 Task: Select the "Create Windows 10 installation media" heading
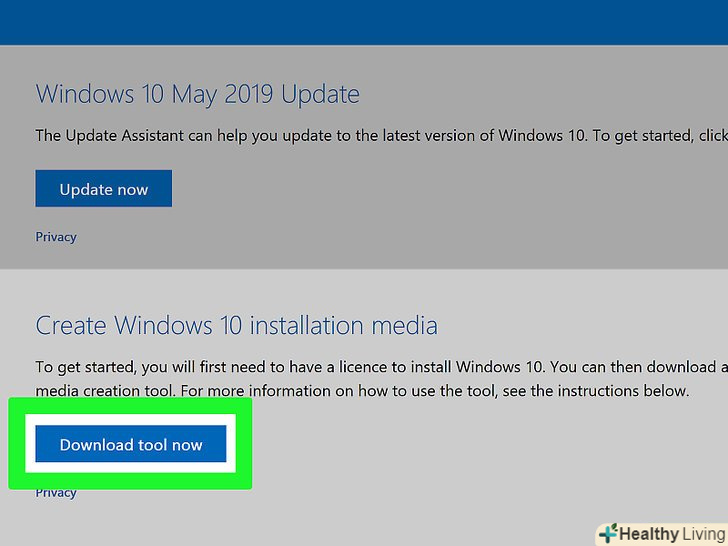point(236,325)
